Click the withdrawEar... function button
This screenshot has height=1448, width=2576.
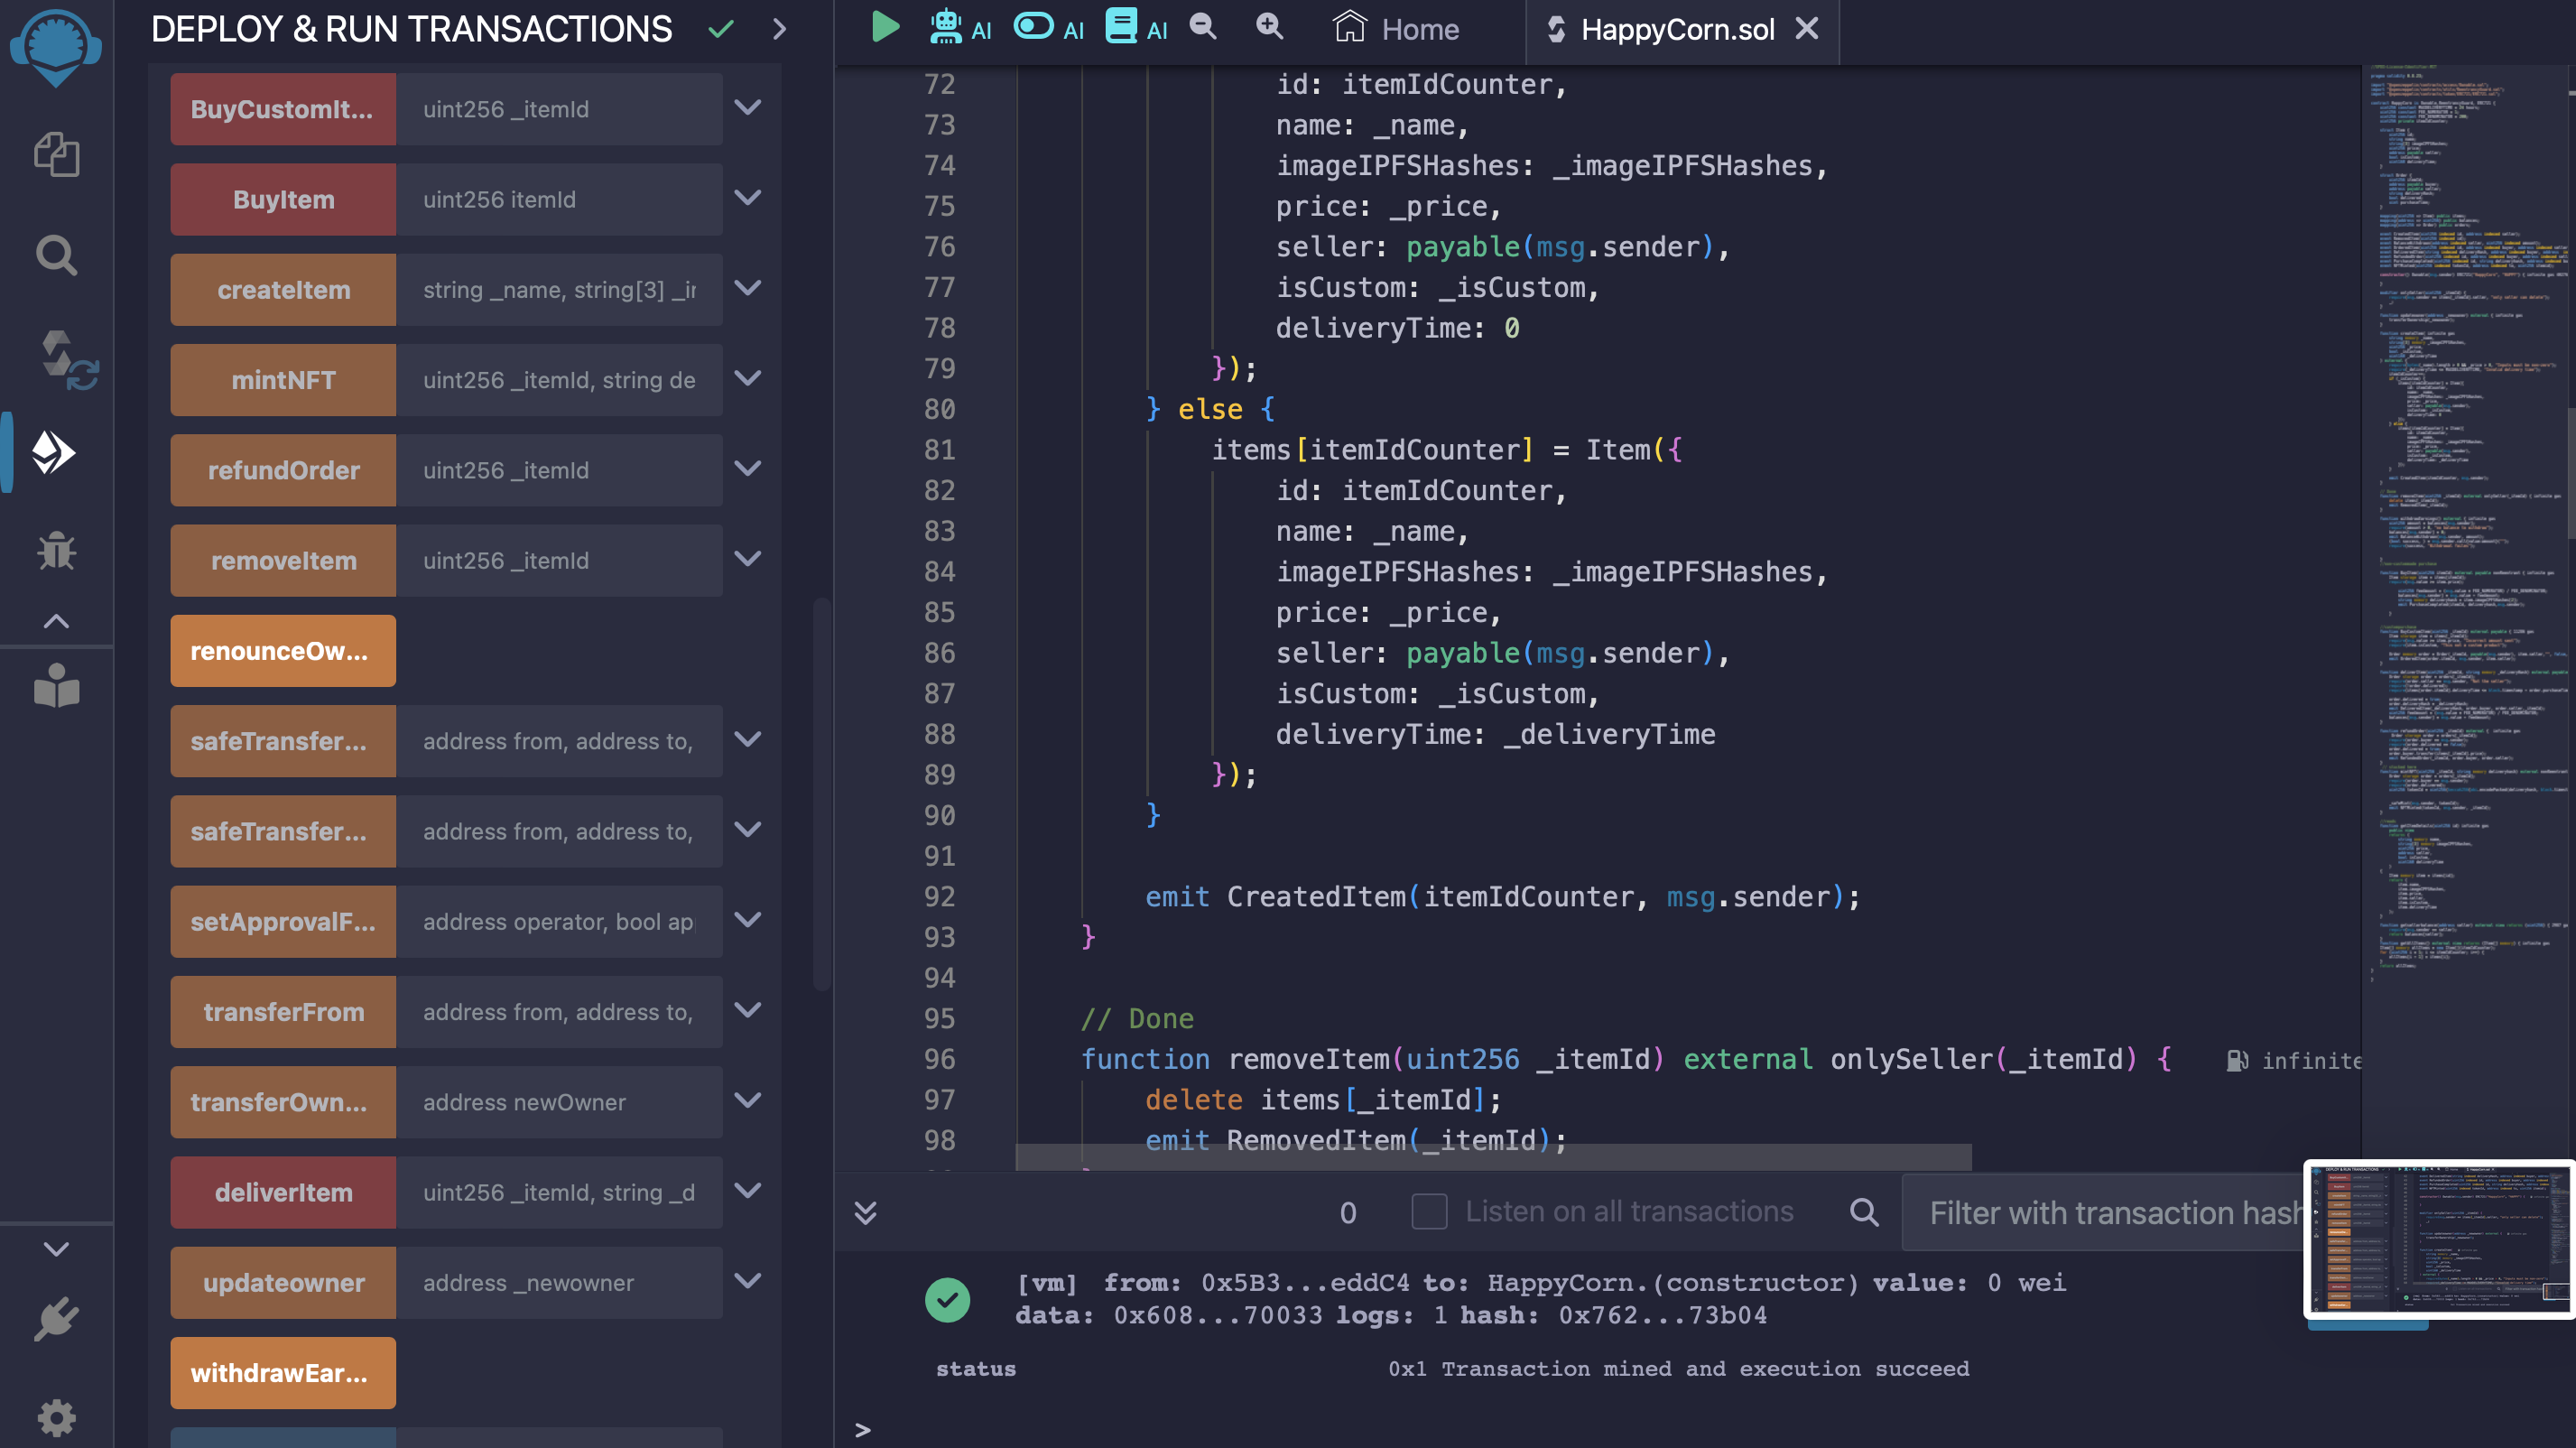click(283, 1373)
